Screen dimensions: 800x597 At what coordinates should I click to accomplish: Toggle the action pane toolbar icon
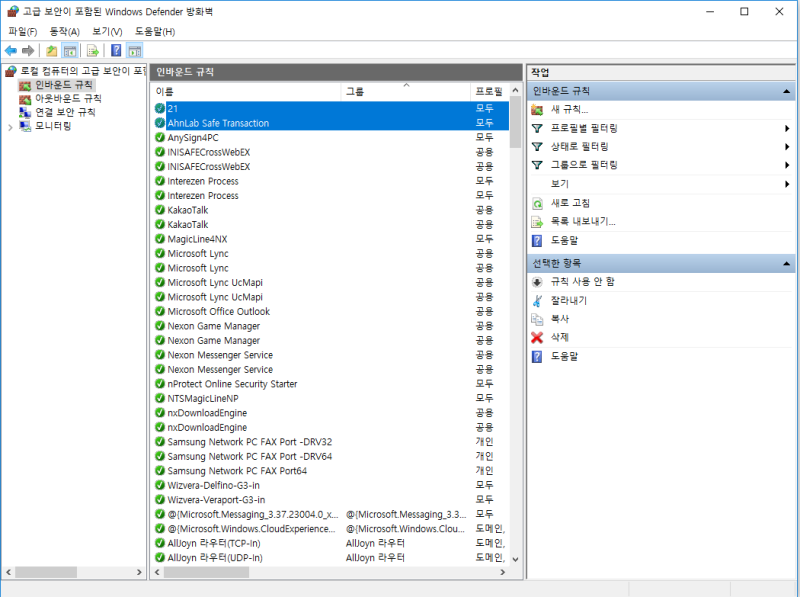tap(135, 51)
